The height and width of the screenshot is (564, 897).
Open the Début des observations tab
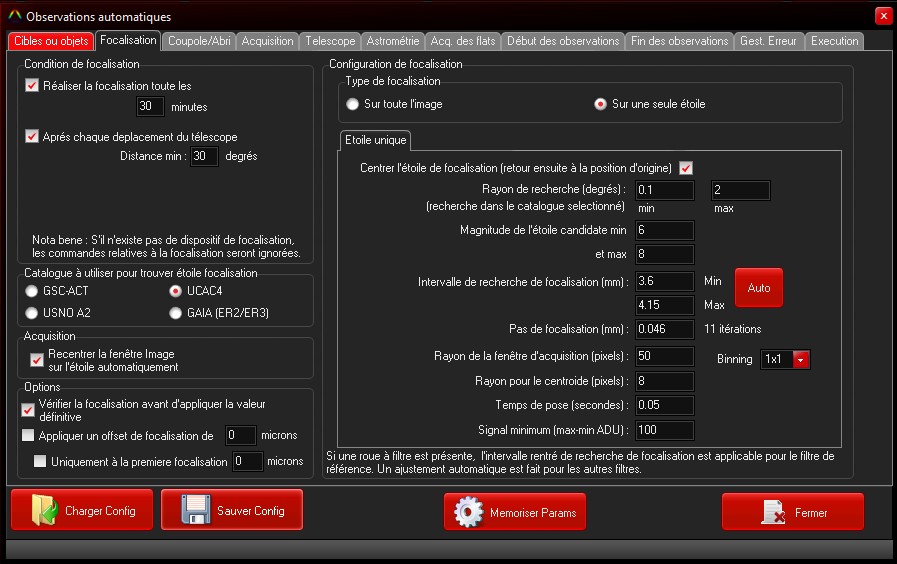point(563,41)
